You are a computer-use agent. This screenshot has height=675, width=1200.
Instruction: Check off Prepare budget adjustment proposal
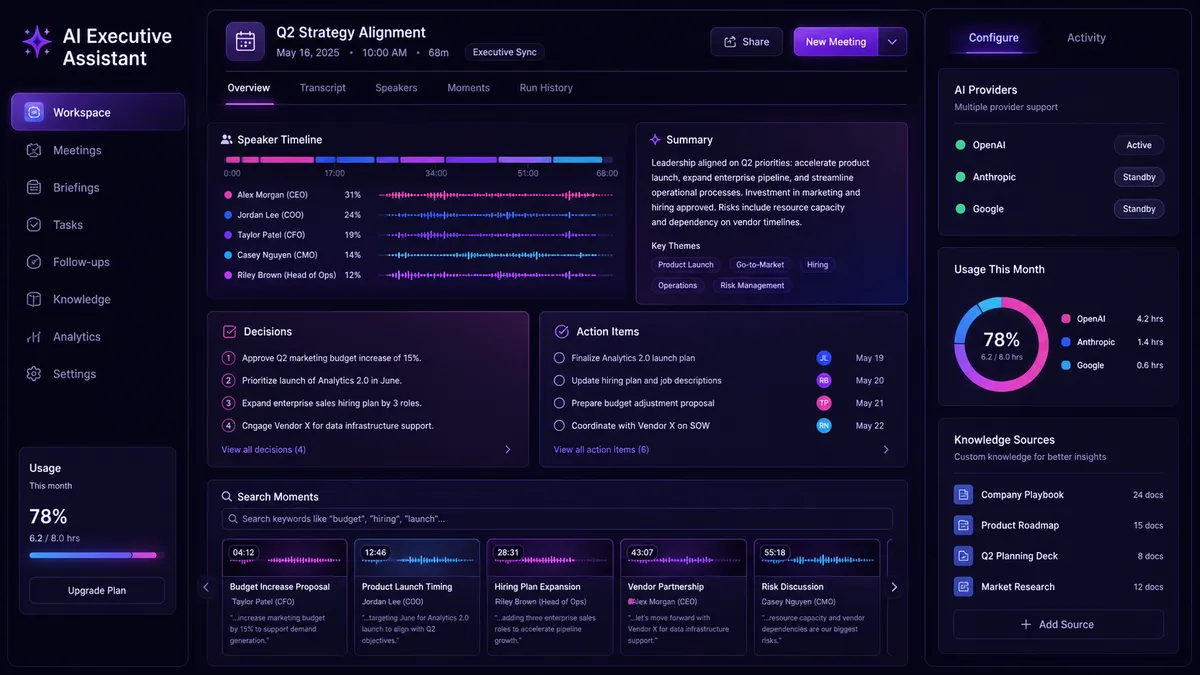click(559, 403)
